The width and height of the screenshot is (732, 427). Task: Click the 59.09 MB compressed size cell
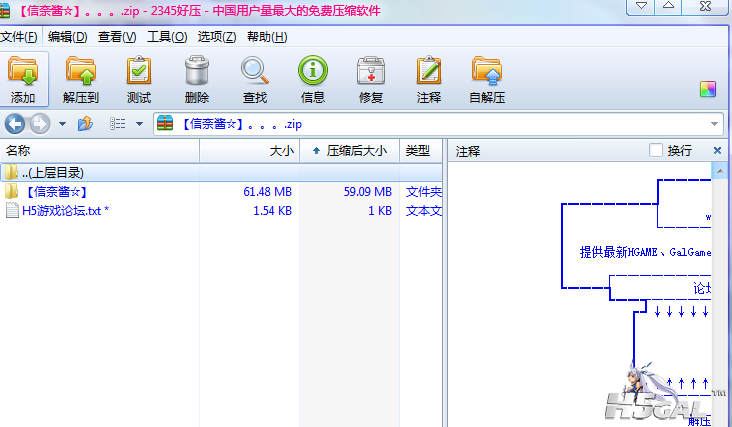(367, 192)
